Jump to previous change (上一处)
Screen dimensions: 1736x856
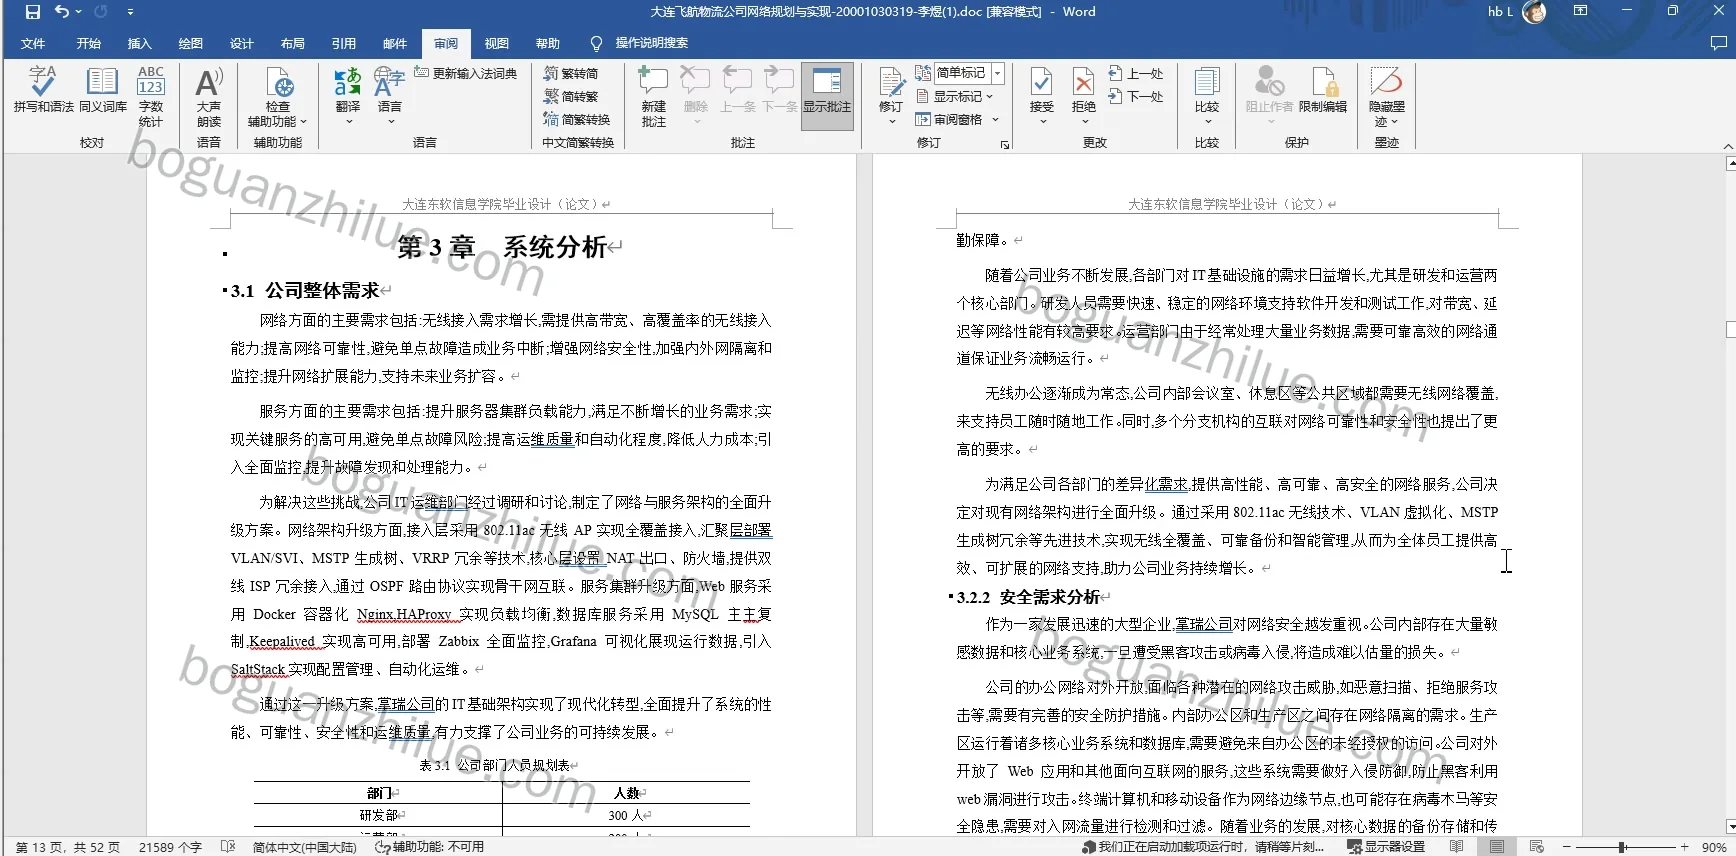pyautogui.click(x=1136, y=73)
